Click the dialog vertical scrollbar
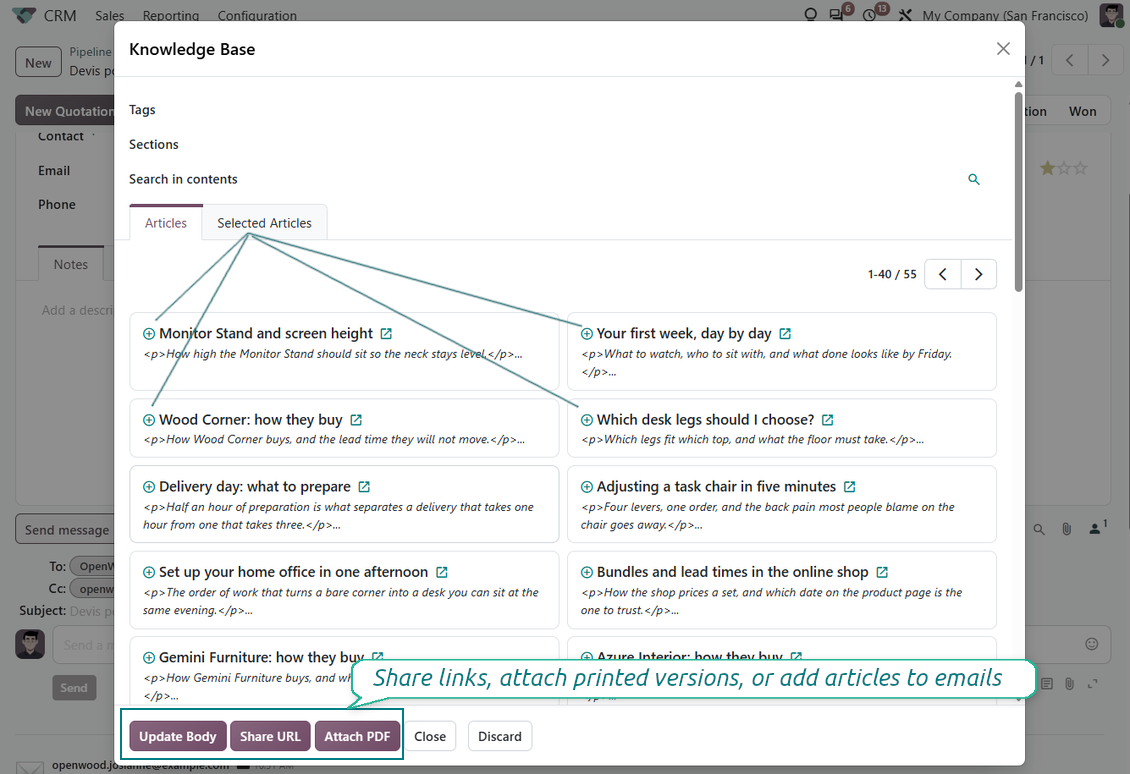 coord(1018,191)
